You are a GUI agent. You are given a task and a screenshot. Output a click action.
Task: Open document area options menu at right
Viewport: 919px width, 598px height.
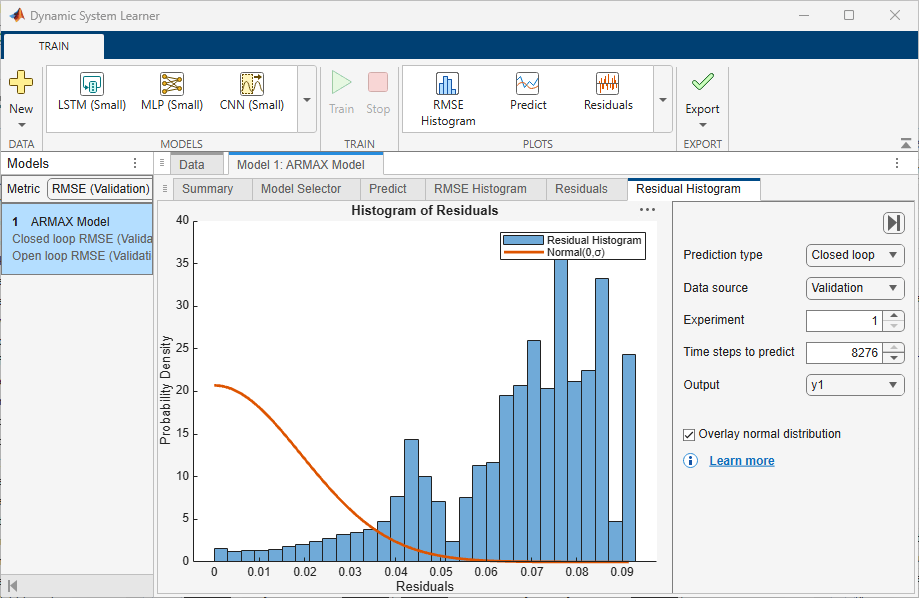point(897,164)
